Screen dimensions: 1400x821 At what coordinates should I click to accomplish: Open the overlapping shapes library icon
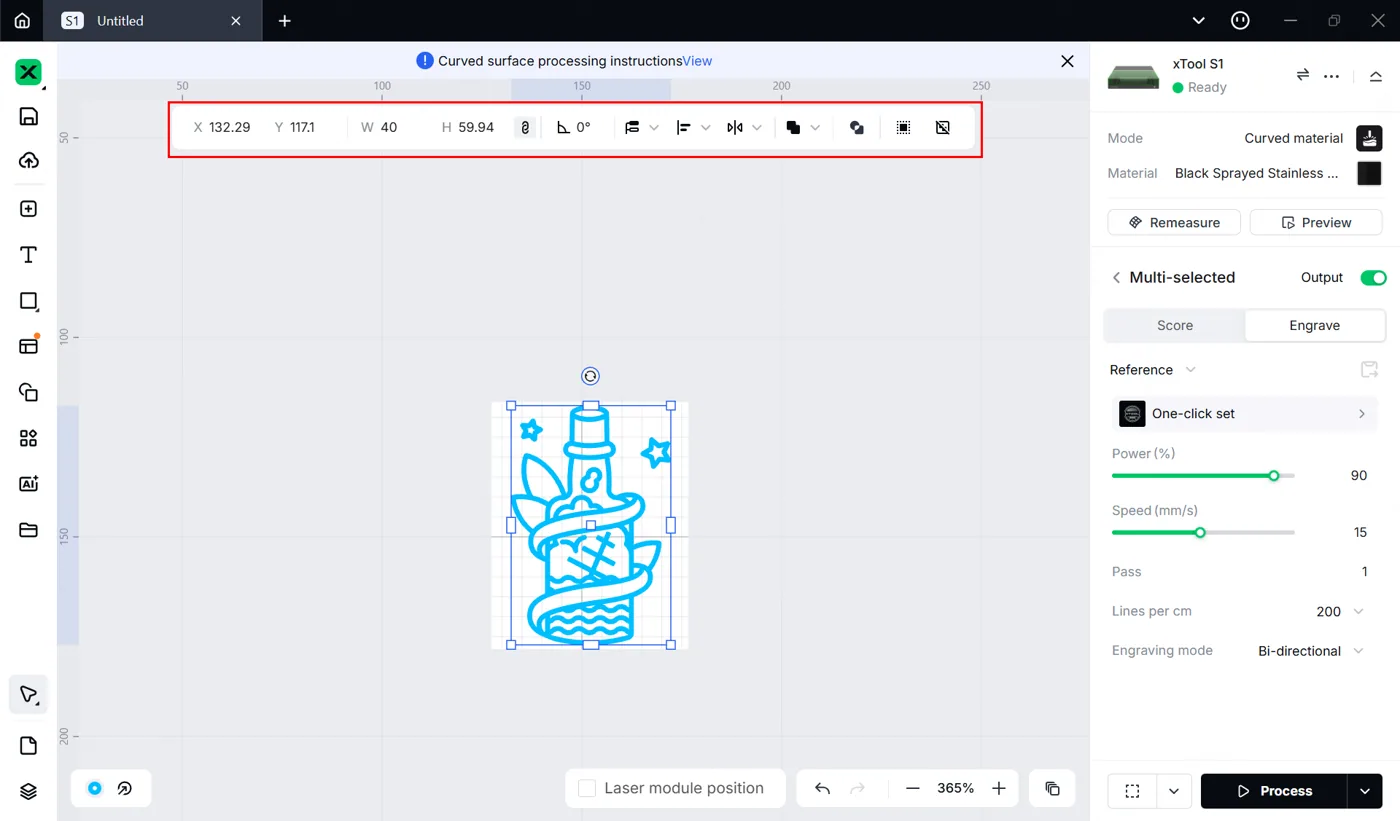point(28,392)
